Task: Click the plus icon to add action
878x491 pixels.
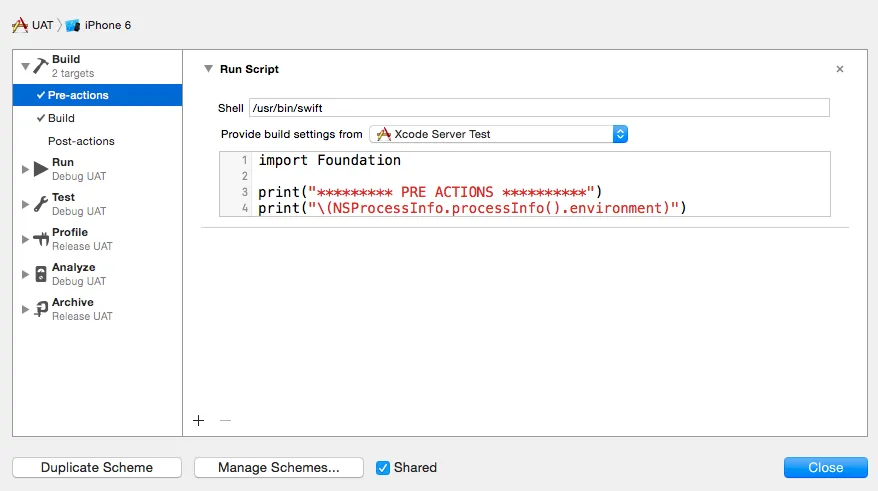Action: tap(198, 421)
